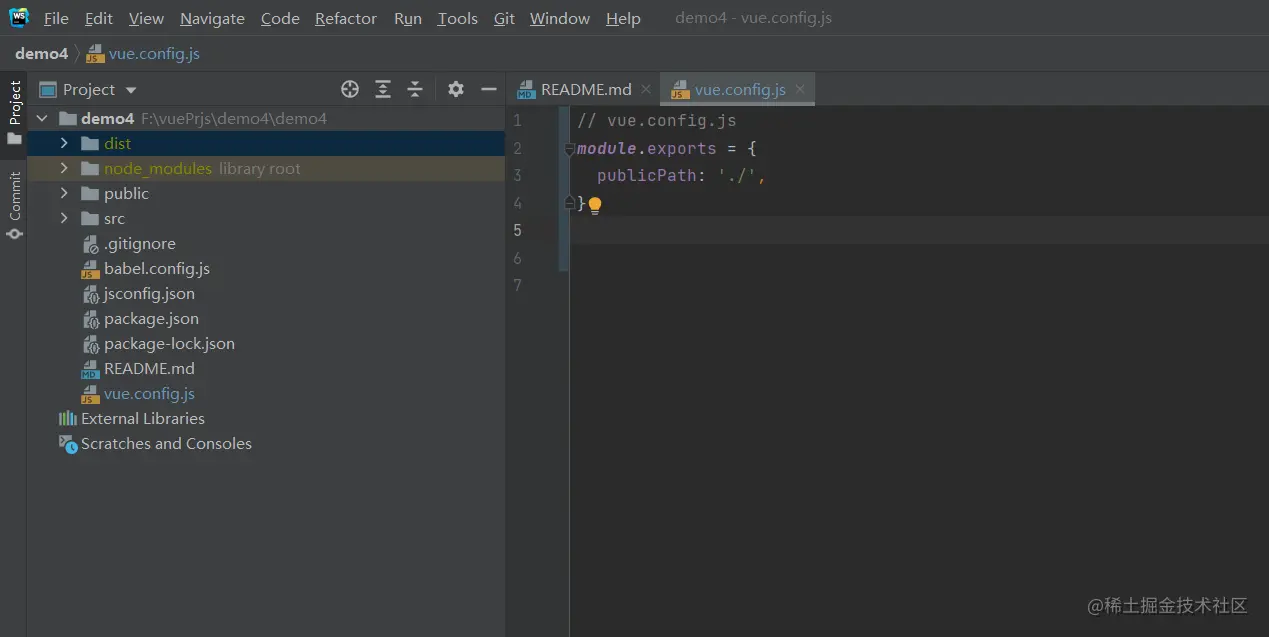Expand the public folder arrow
The width and height of the screenshot is (1269, 637).
pyautogui.click(x=64, y=193)
